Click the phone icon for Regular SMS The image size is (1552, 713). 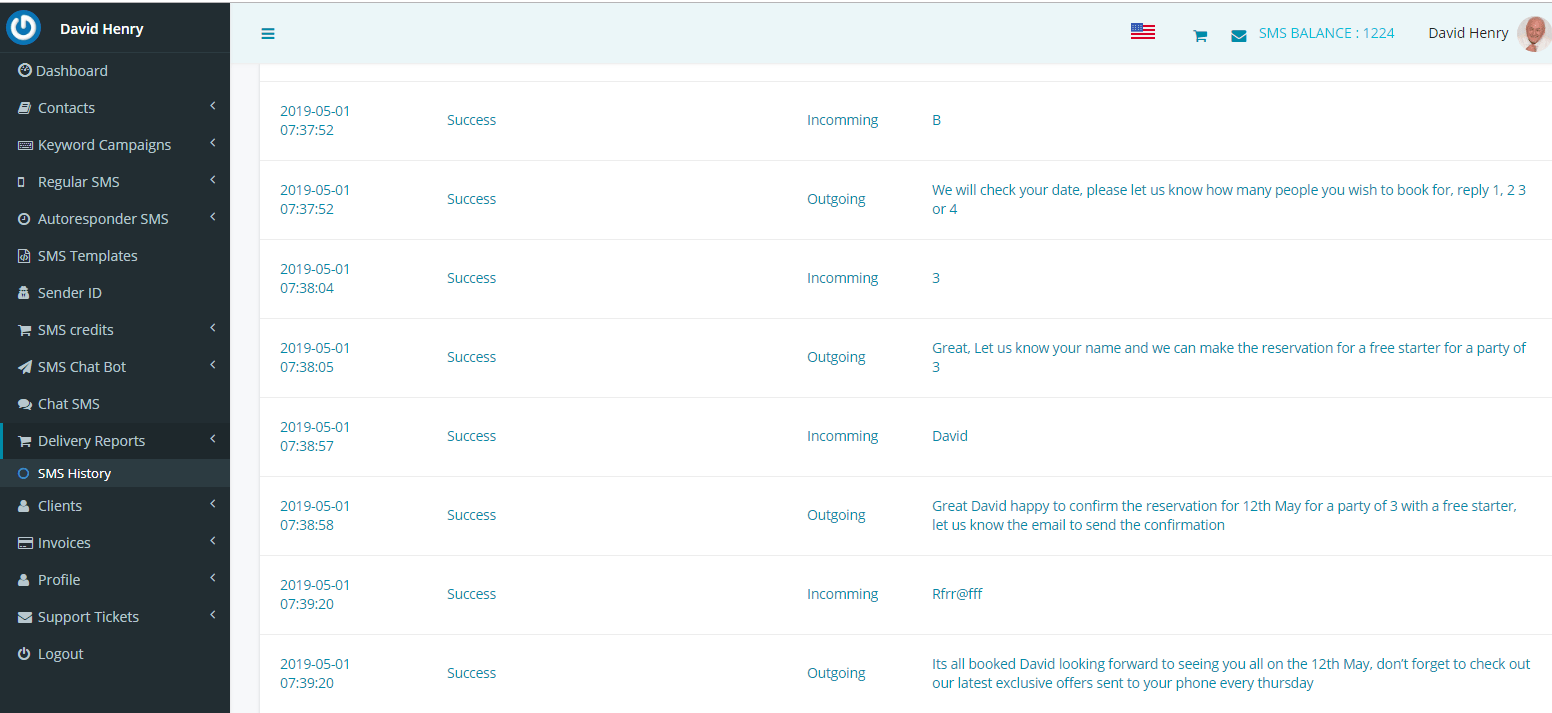click(22, 182)
